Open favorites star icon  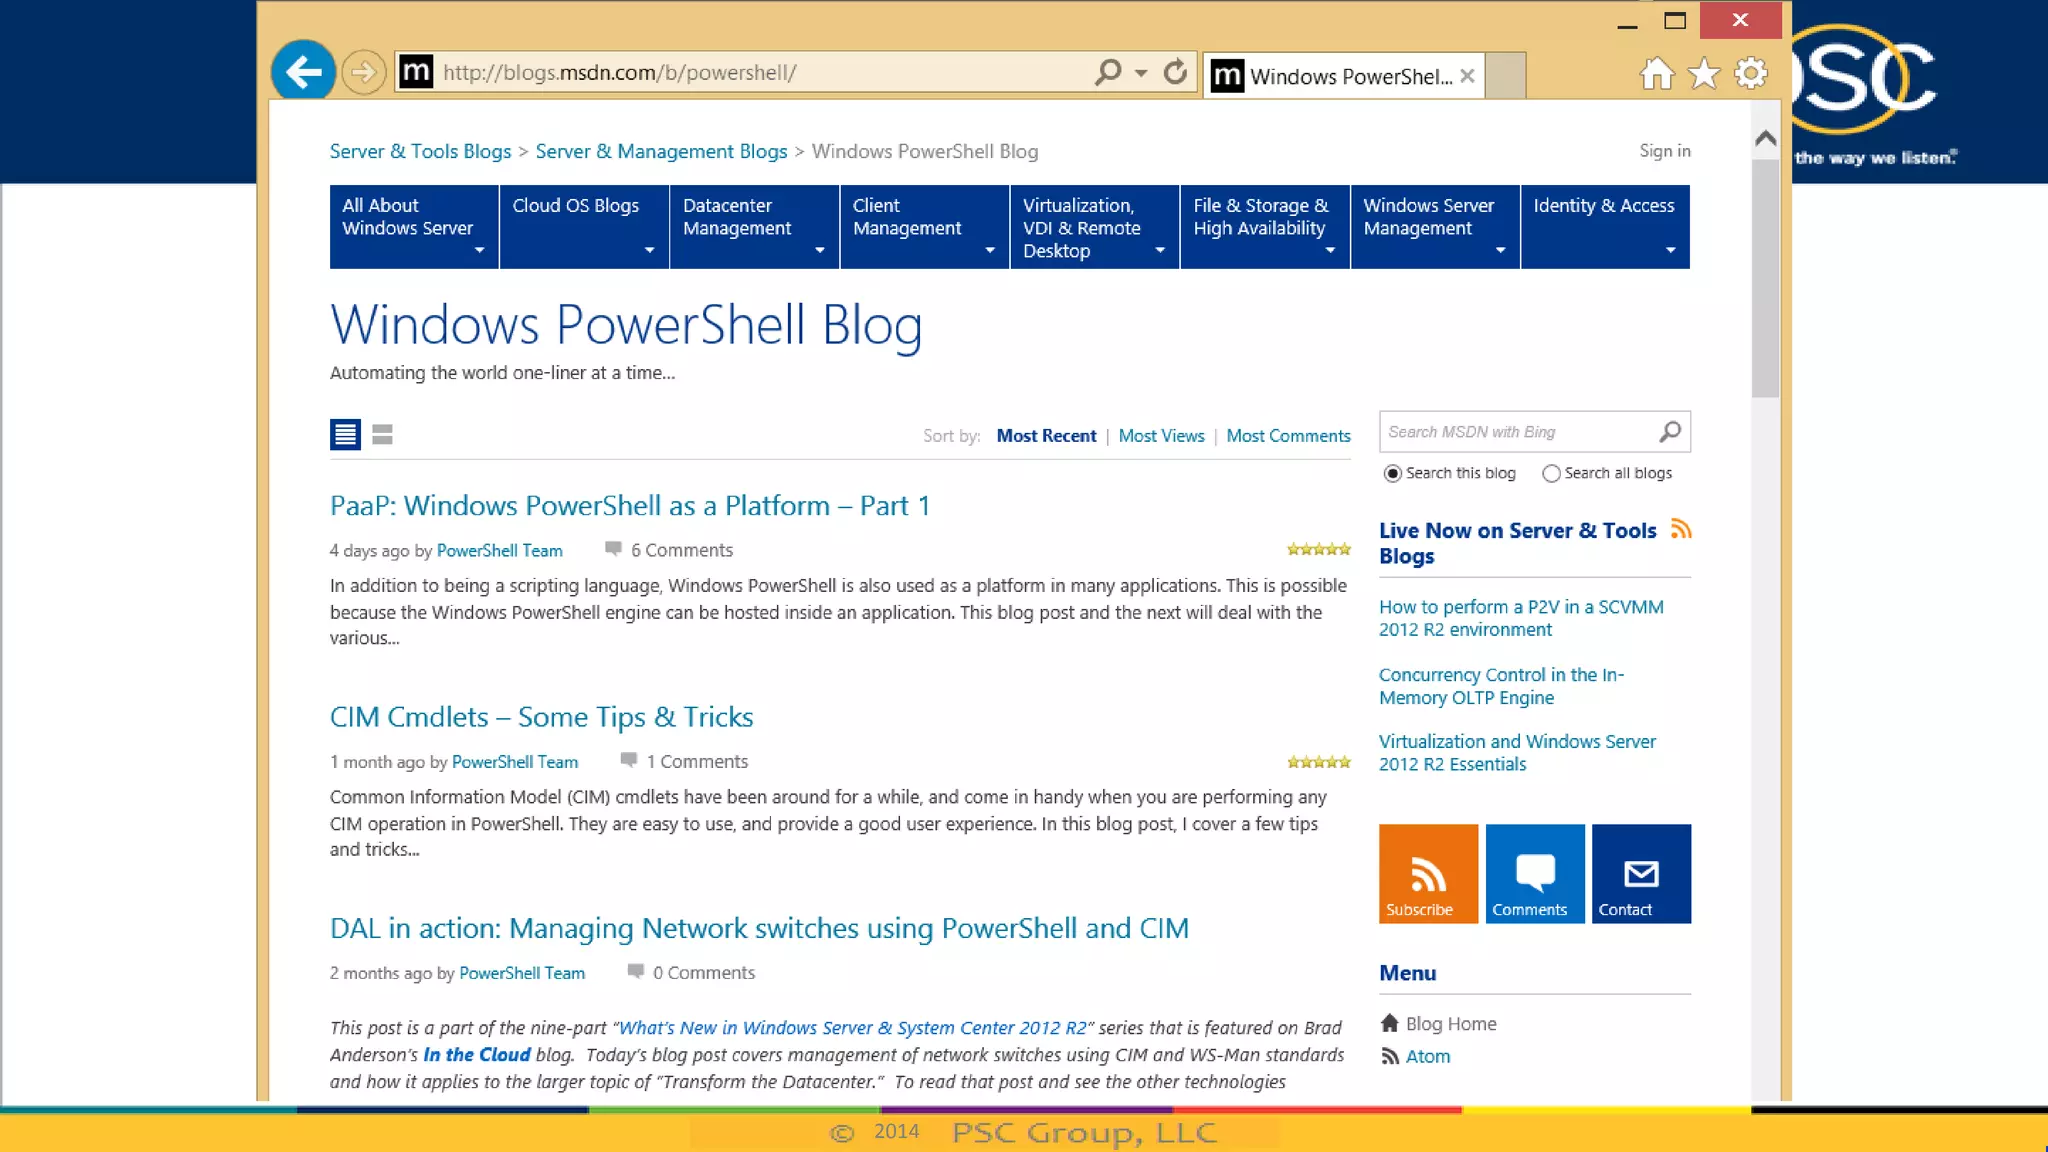(x=1704, y=74)
